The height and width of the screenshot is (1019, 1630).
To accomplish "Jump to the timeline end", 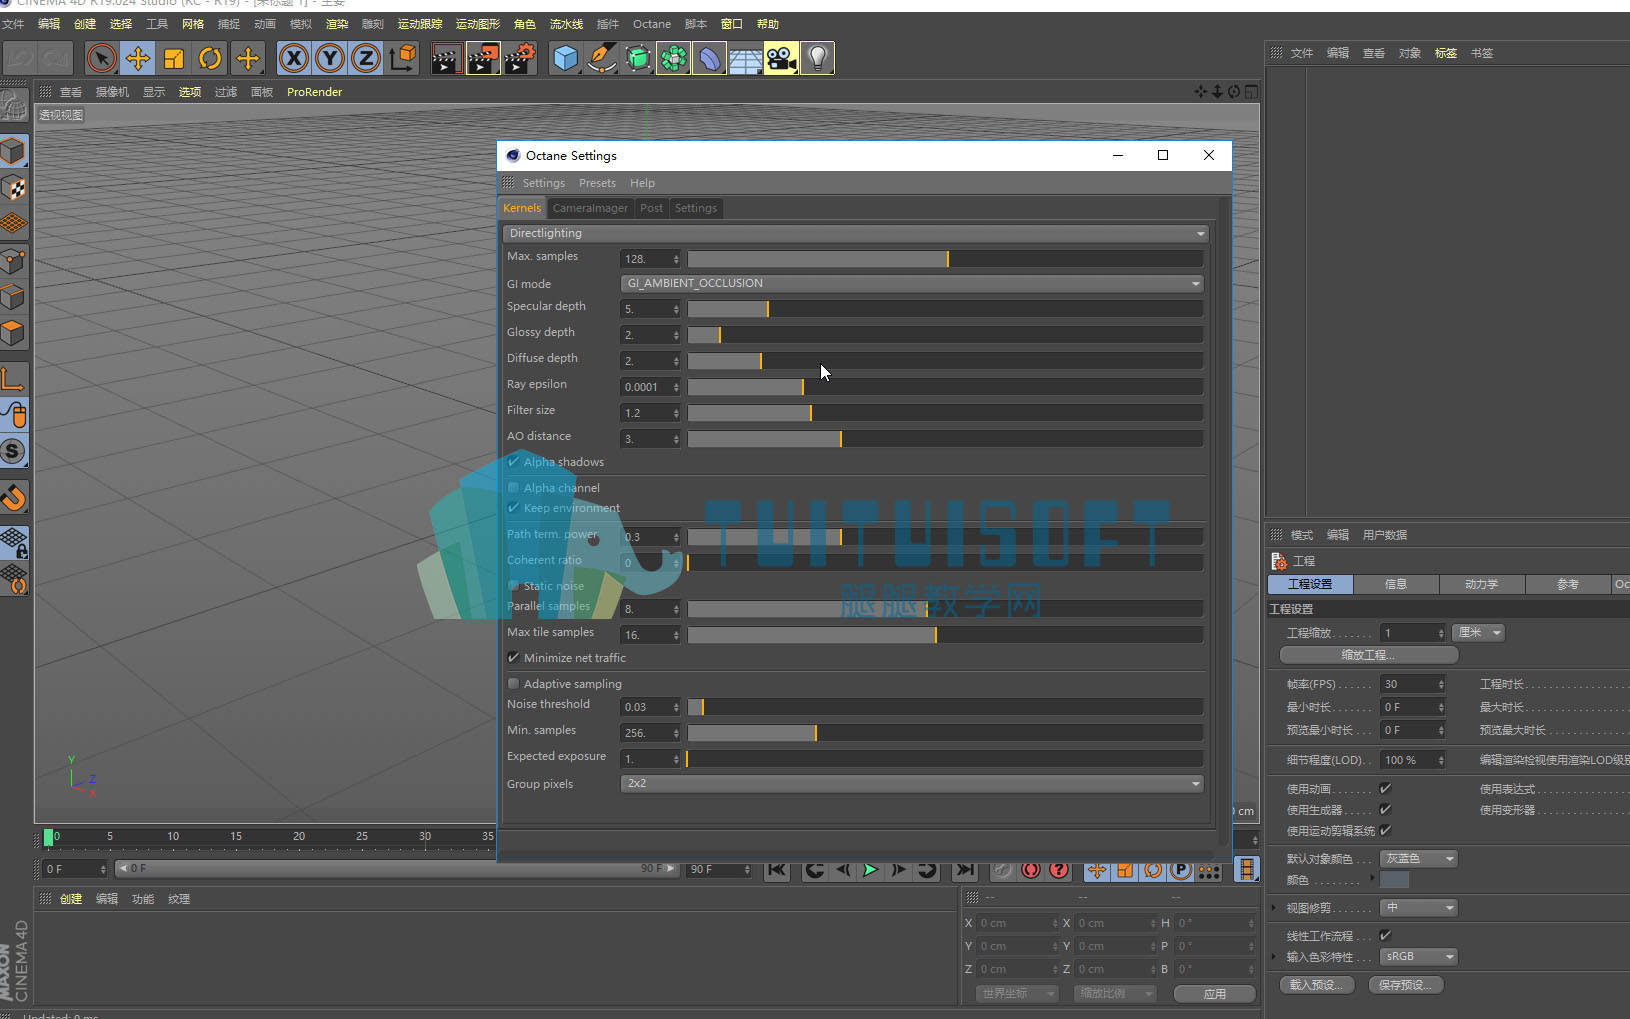I will [x=964, y=870].
